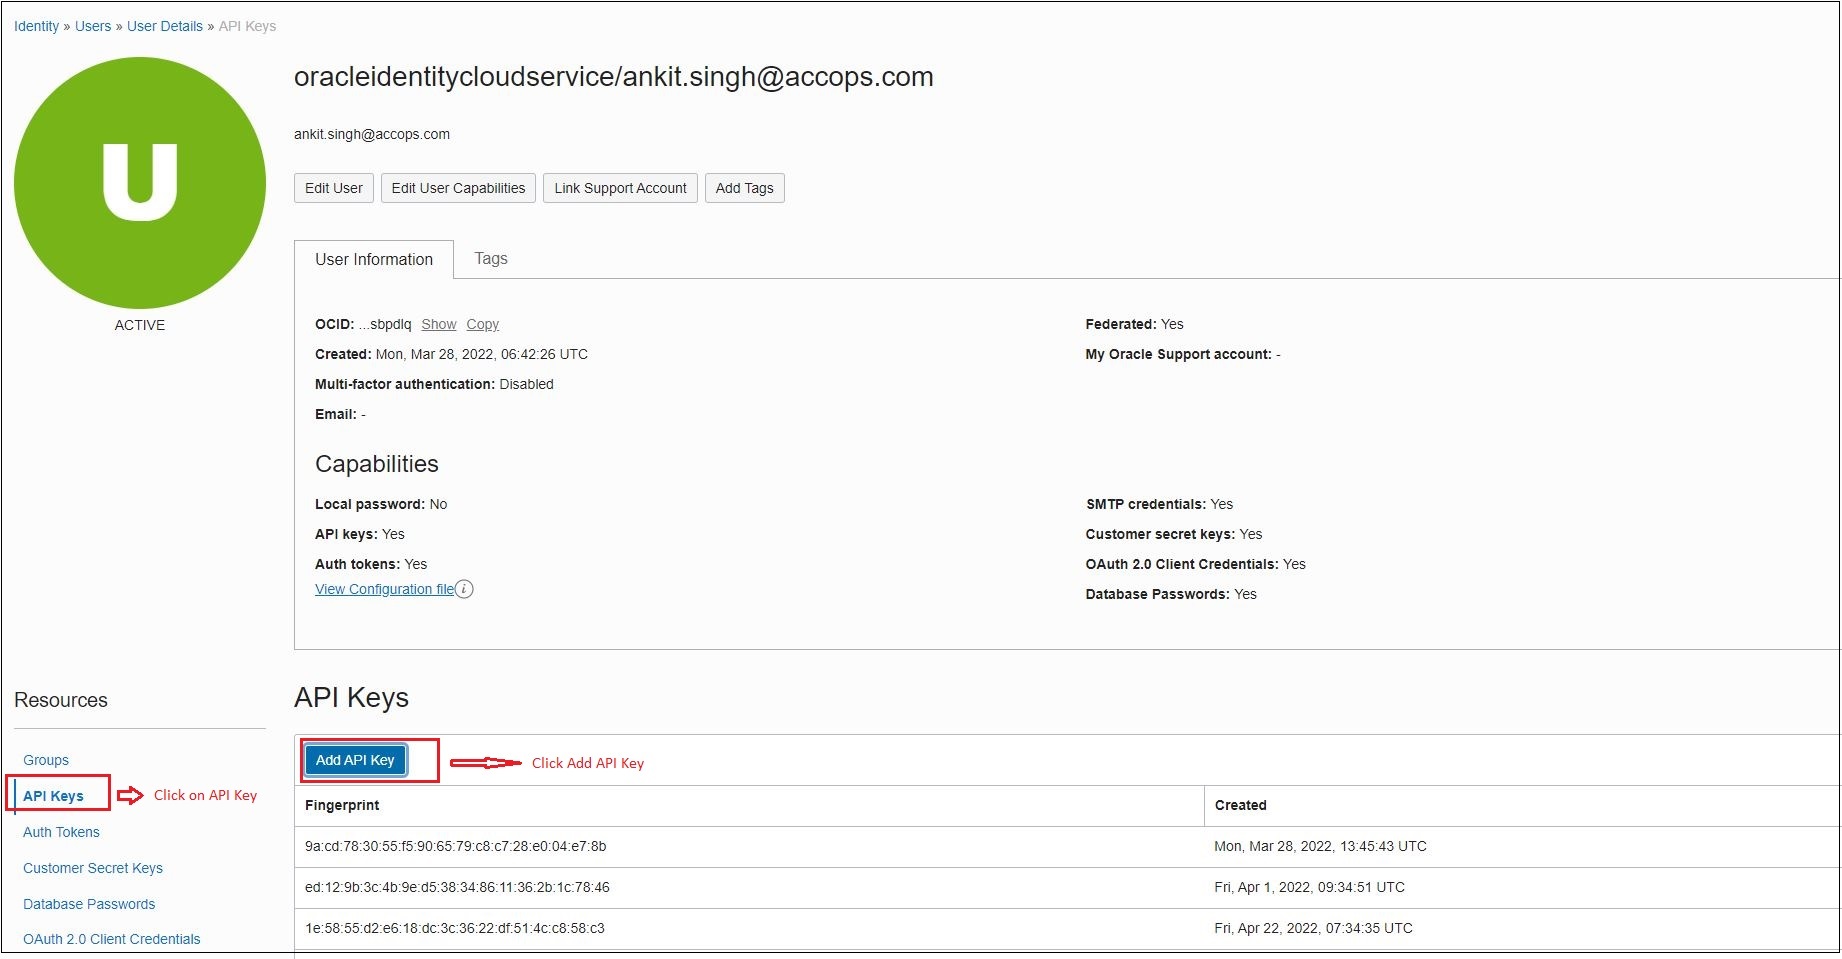Open Auth Tokens resource
This screenshot has width=1842, height=959.
click(61, 832)
